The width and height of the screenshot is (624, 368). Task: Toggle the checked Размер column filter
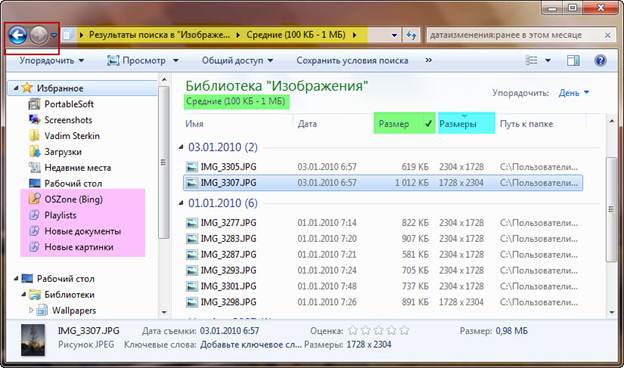pyautogui.click(x=404, y=123)
